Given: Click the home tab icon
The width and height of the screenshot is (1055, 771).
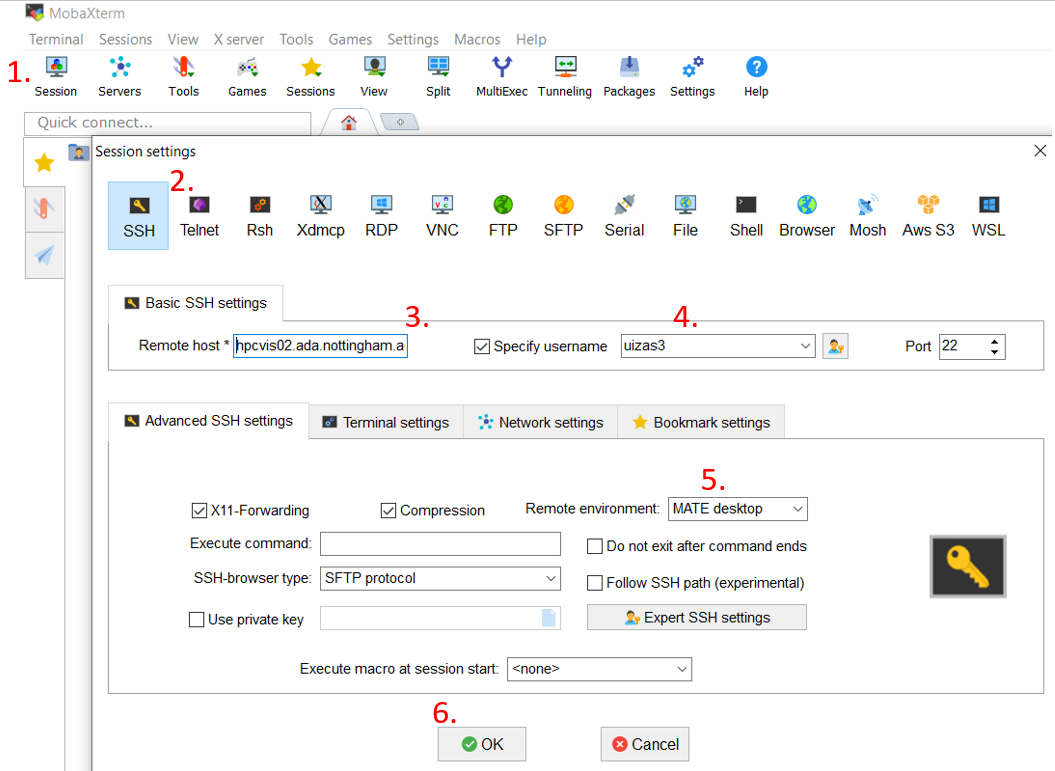Looking at the screenshot, I should [349, 122].
